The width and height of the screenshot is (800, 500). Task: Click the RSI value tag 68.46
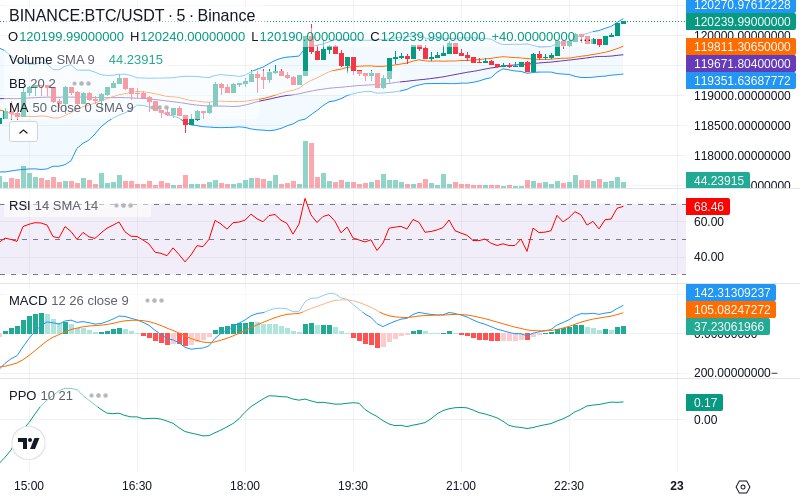(708, 207)
